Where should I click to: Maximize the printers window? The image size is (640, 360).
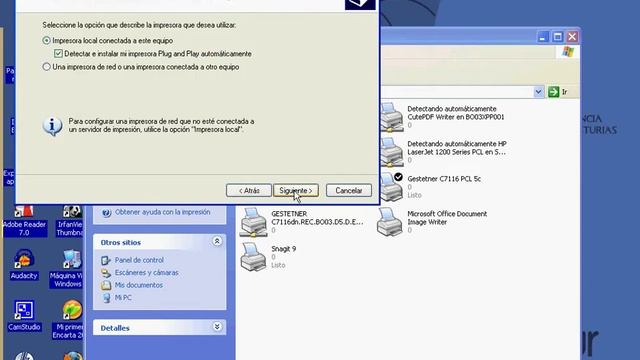click(x=558, y=37)
